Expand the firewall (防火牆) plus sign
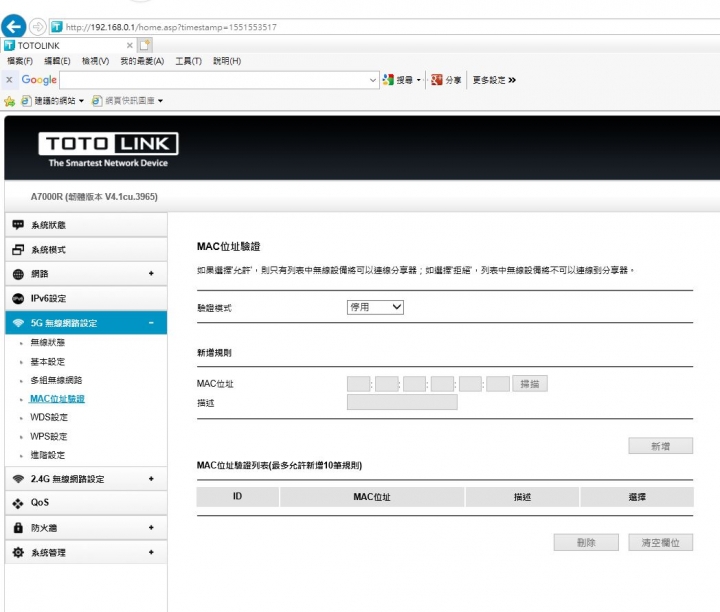This screenshot has height=612, width=720. [x=151, y=528]
